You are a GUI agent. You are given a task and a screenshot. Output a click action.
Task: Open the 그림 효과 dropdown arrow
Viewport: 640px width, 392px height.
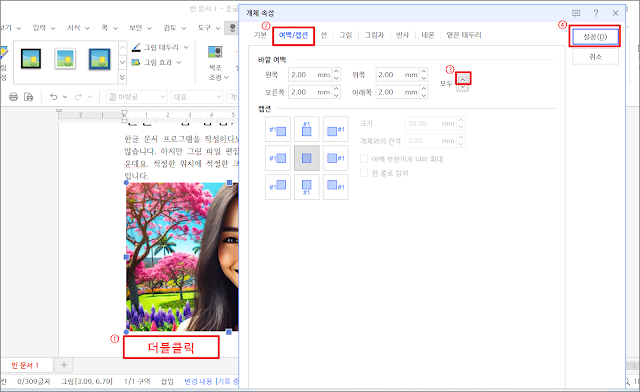pyautogui.click(x=179, y=62)
